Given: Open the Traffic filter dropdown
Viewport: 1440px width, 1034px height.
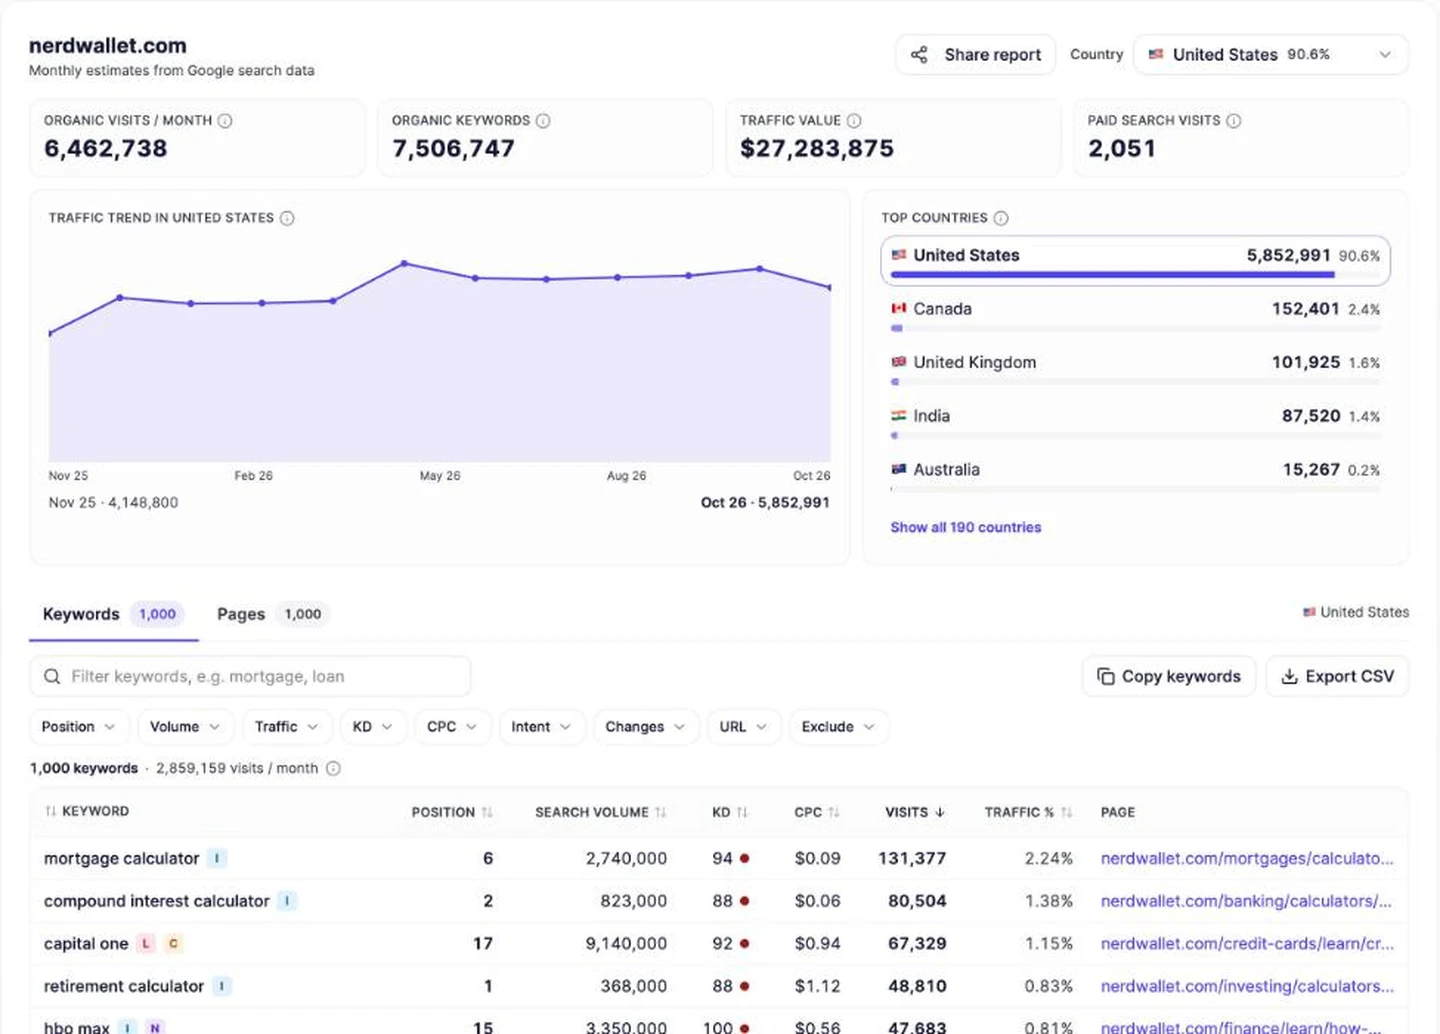Looking at the screenshot, I should [287, 727].
